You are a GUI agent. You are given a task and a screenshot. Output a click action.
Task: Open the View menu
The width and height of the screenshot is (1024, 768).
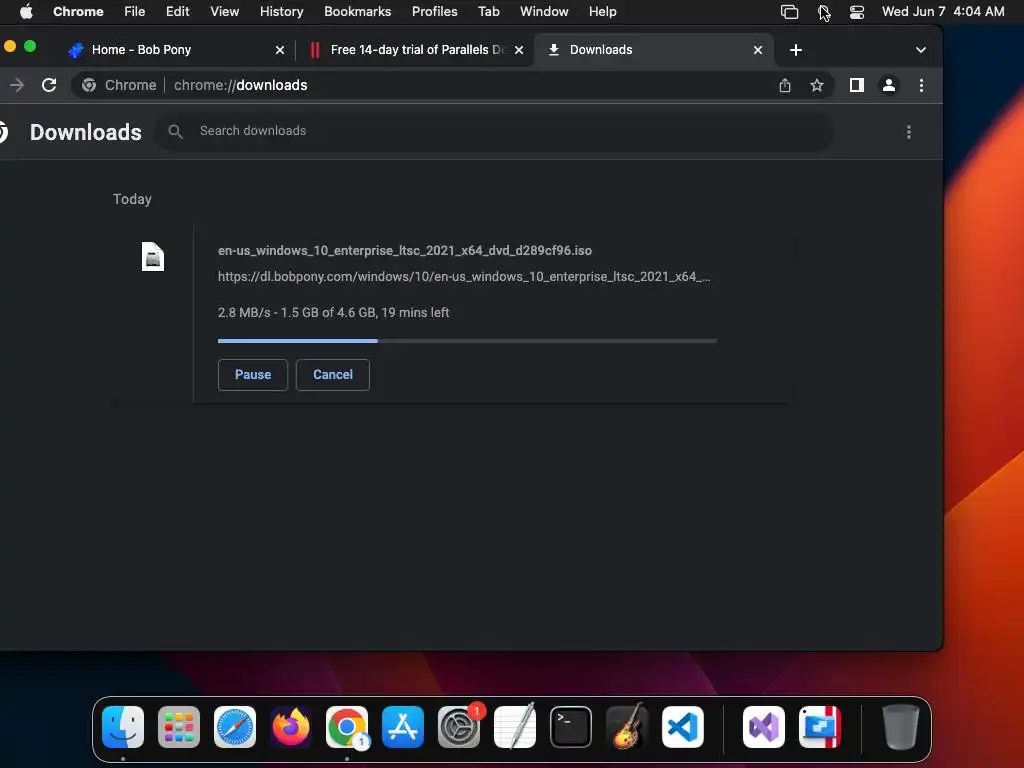click(224, 12)
